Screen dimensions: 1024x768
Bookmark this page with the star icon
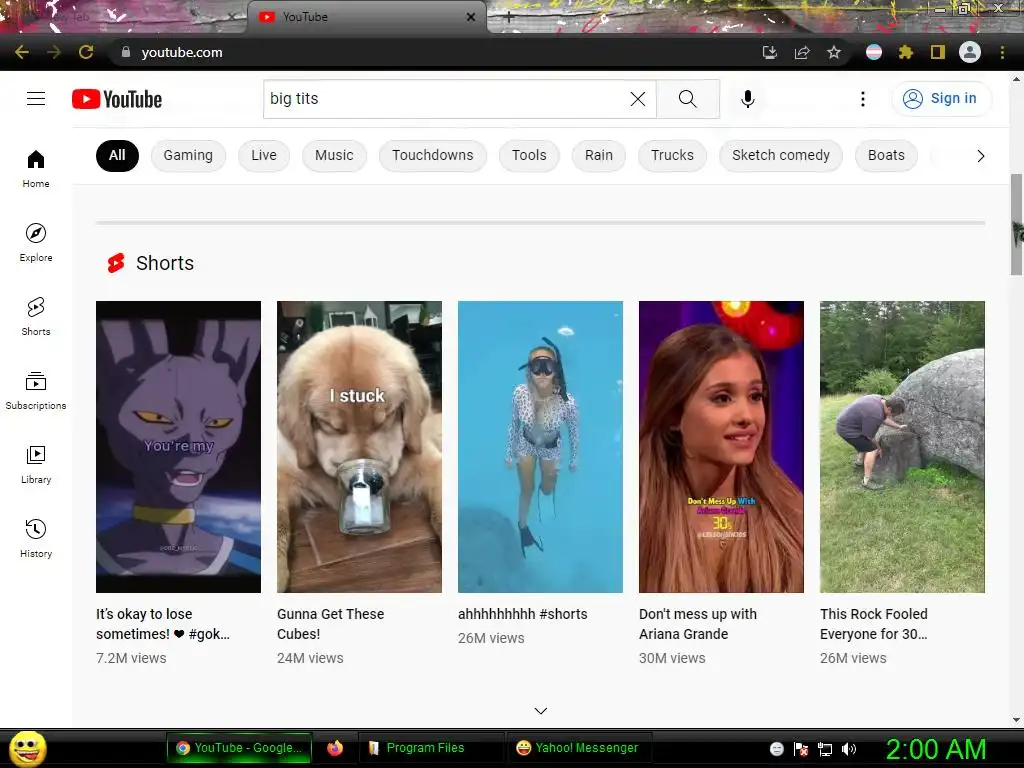coord(834,52)
